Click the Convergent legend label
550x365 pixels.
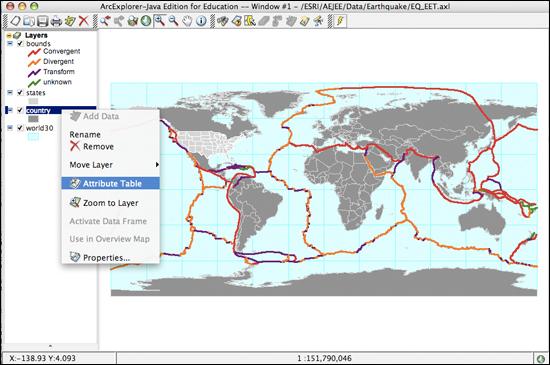62,51
